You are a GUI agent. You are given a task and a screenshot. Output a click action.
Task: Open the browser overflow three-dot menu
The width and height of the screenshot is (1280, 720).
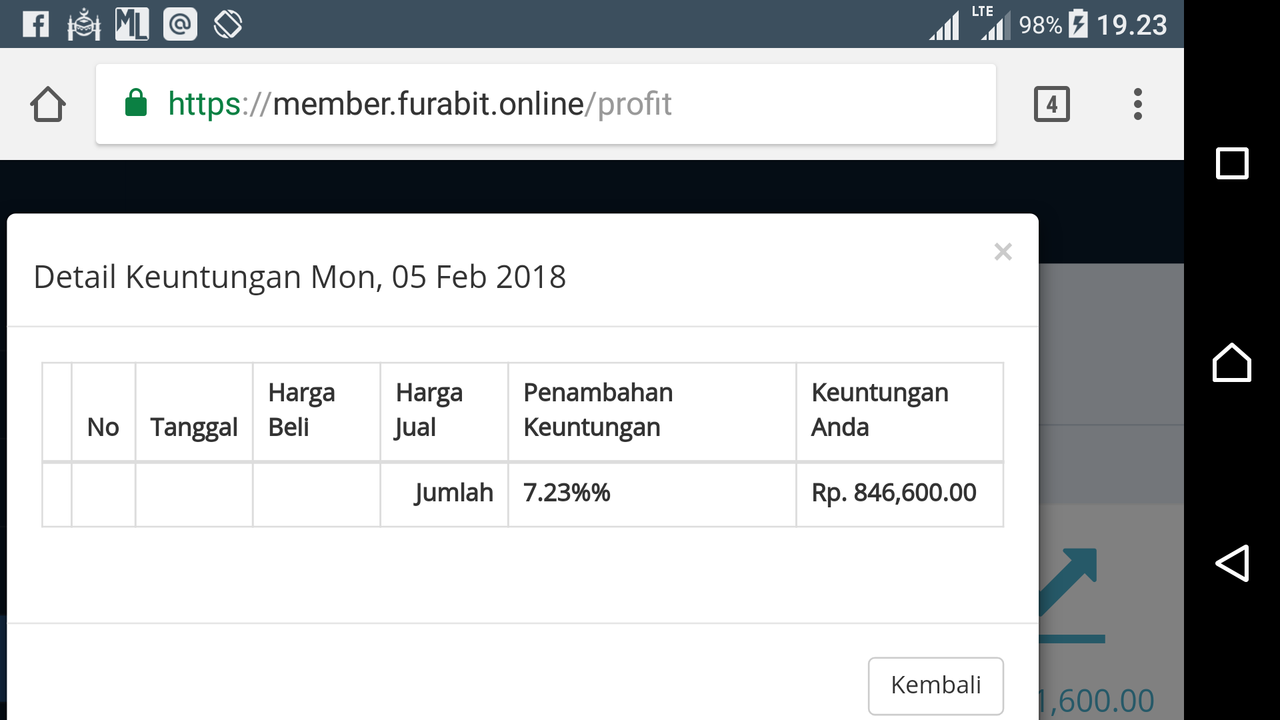click(1137, 103)
